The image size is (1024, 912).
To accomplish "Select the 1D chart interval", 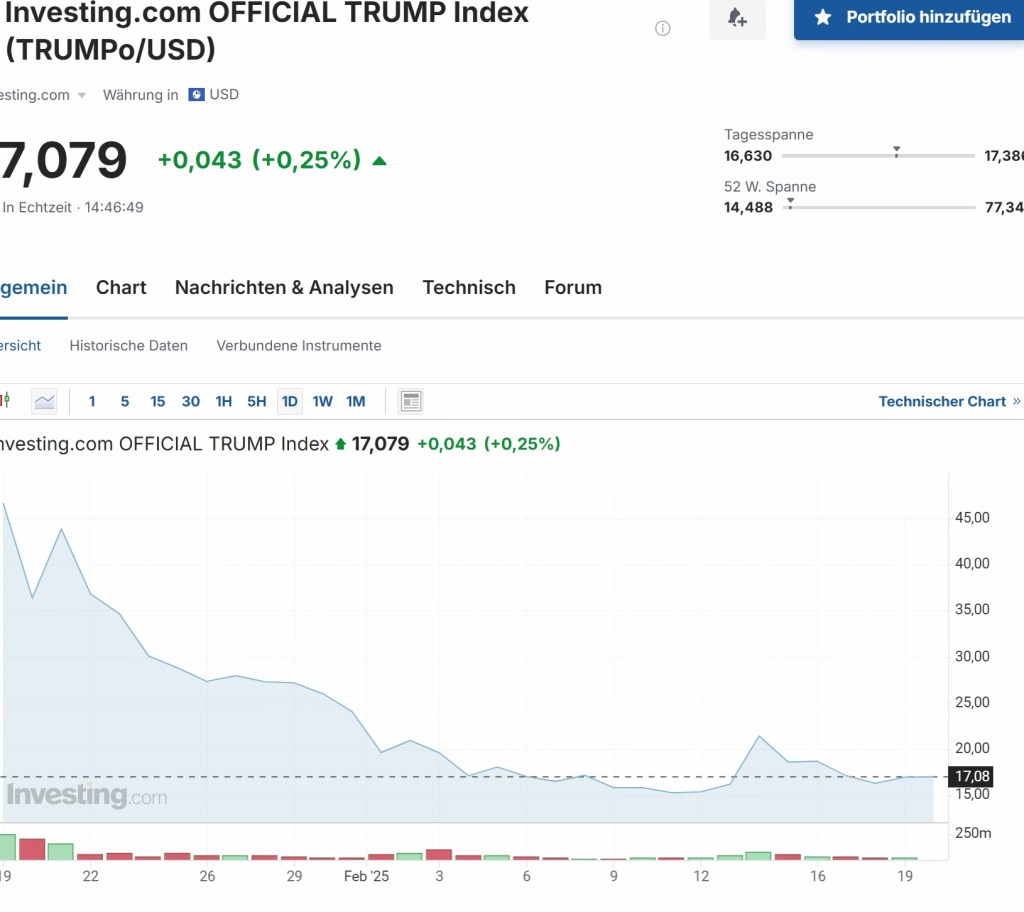I will tap(289, 402).
